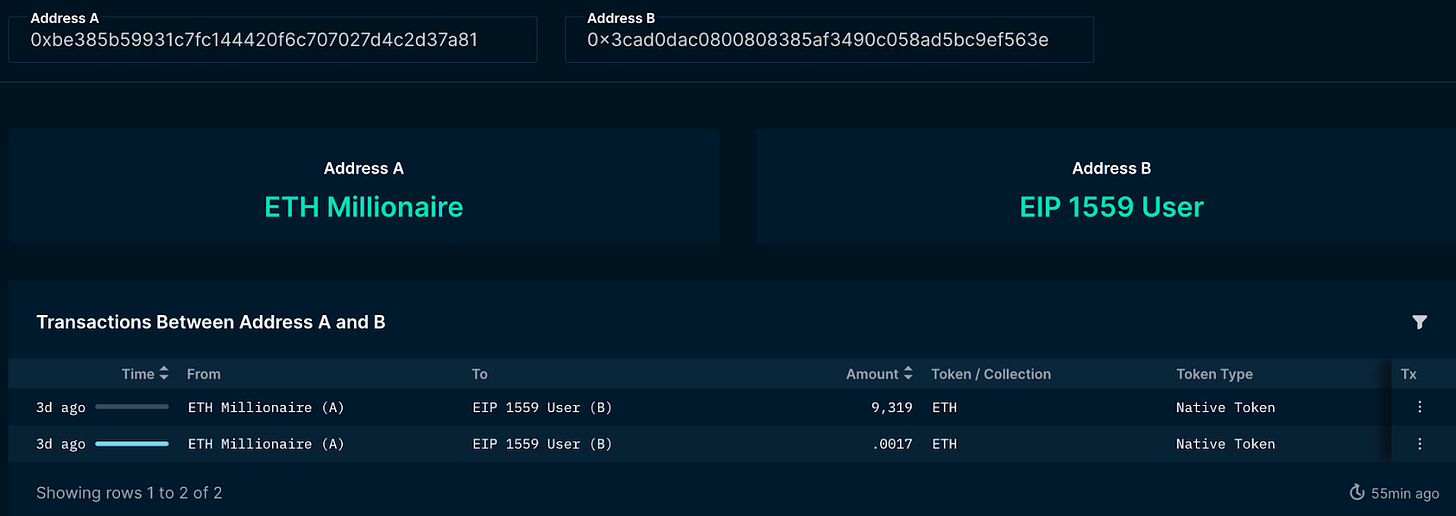This screenshot has width=1456, height=516.
Task: Select the Token / Collection column header
Action: pyautogui.click(x=990, y=374)
